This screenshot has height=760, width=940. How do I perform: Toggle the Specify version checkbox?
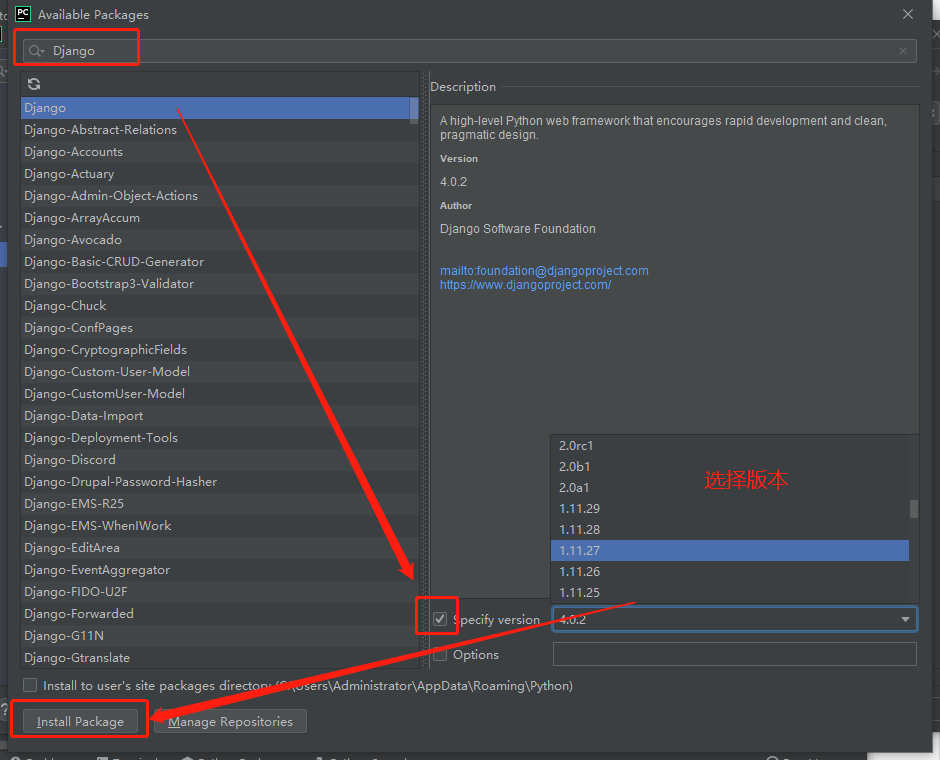pos(440,619)
